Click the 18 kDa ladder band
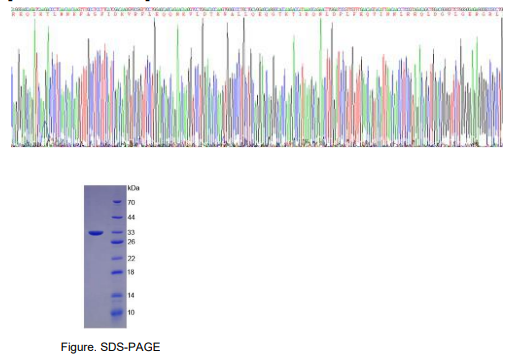 click(x=117, y=272)
